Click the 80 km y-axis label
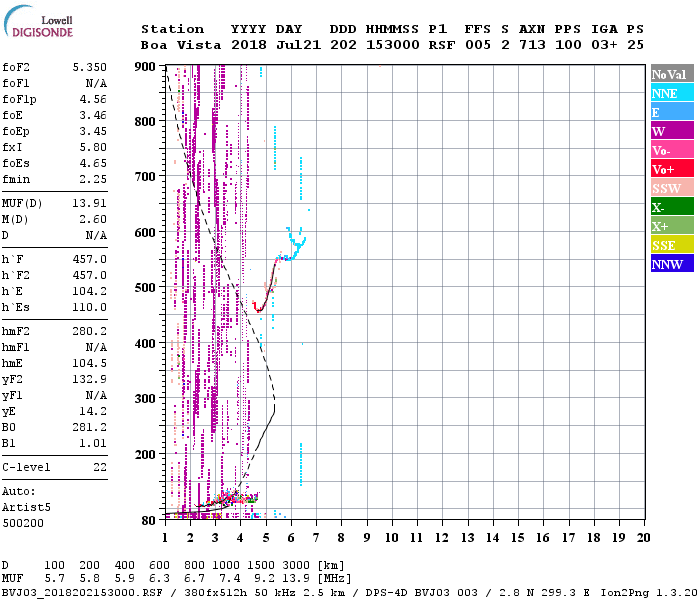700x600 pixels. click(x=148, y=521)
